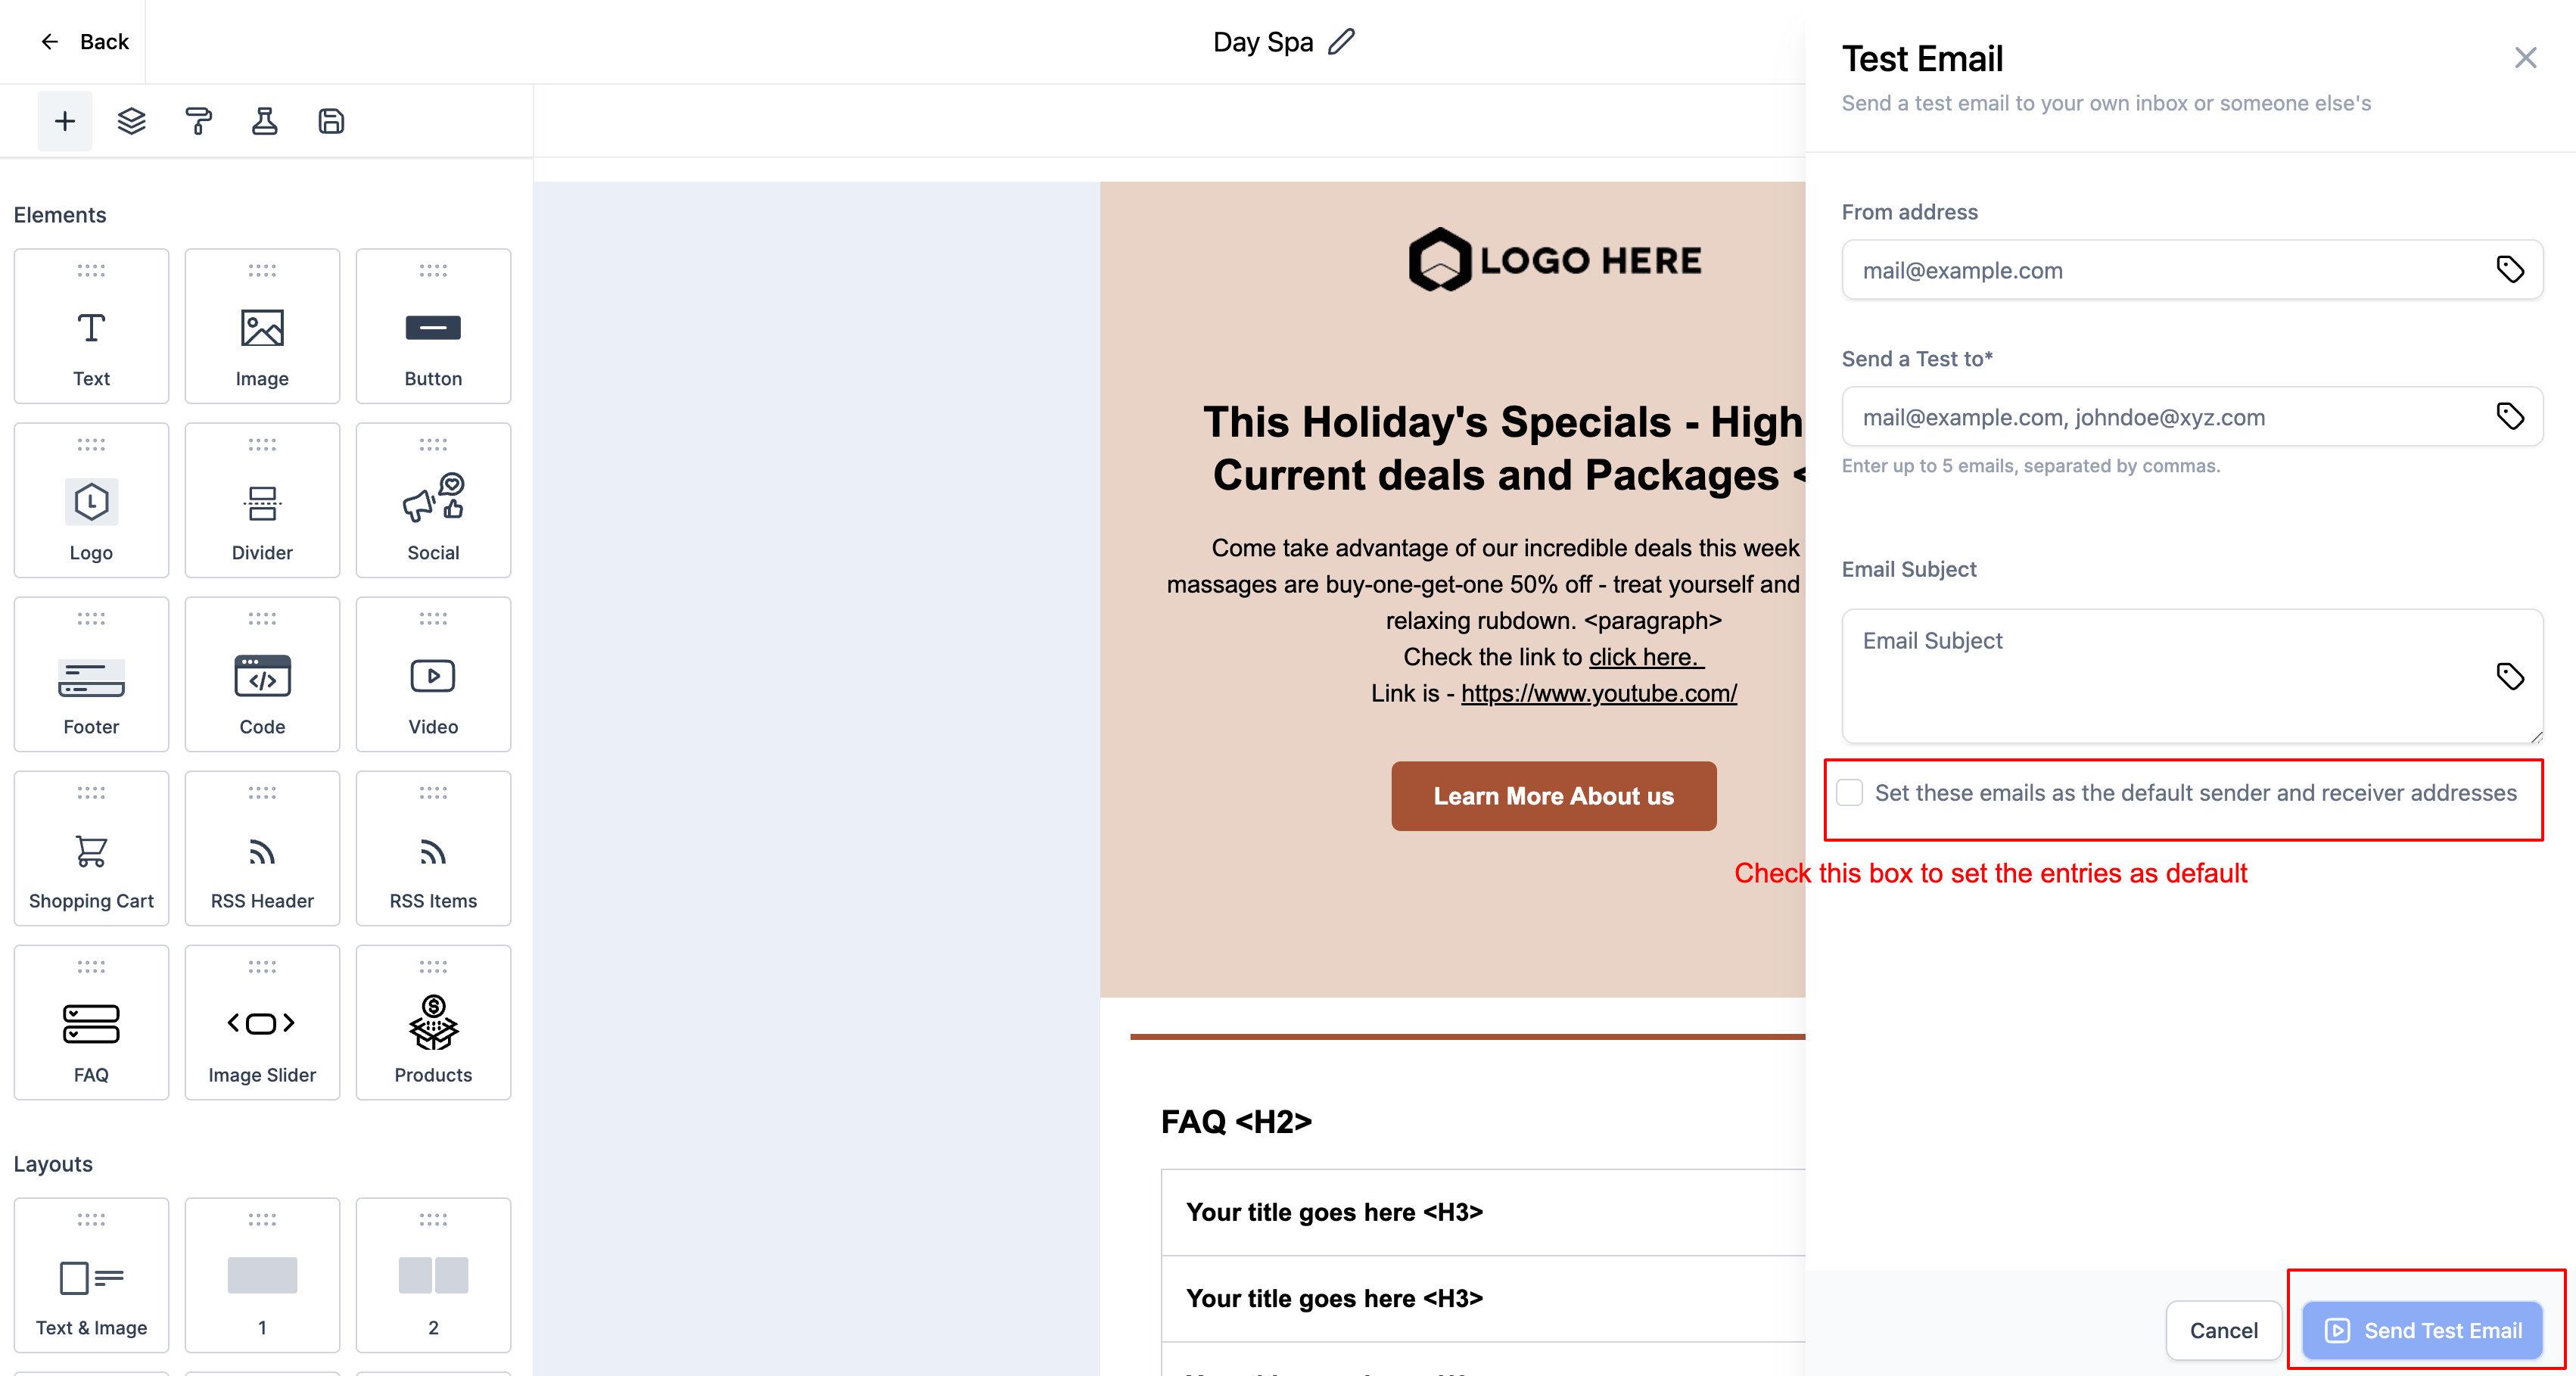Select the Video element tile
This screenshot has width=2576, height=1376.
pyautogui.click(x=433, y=674)
